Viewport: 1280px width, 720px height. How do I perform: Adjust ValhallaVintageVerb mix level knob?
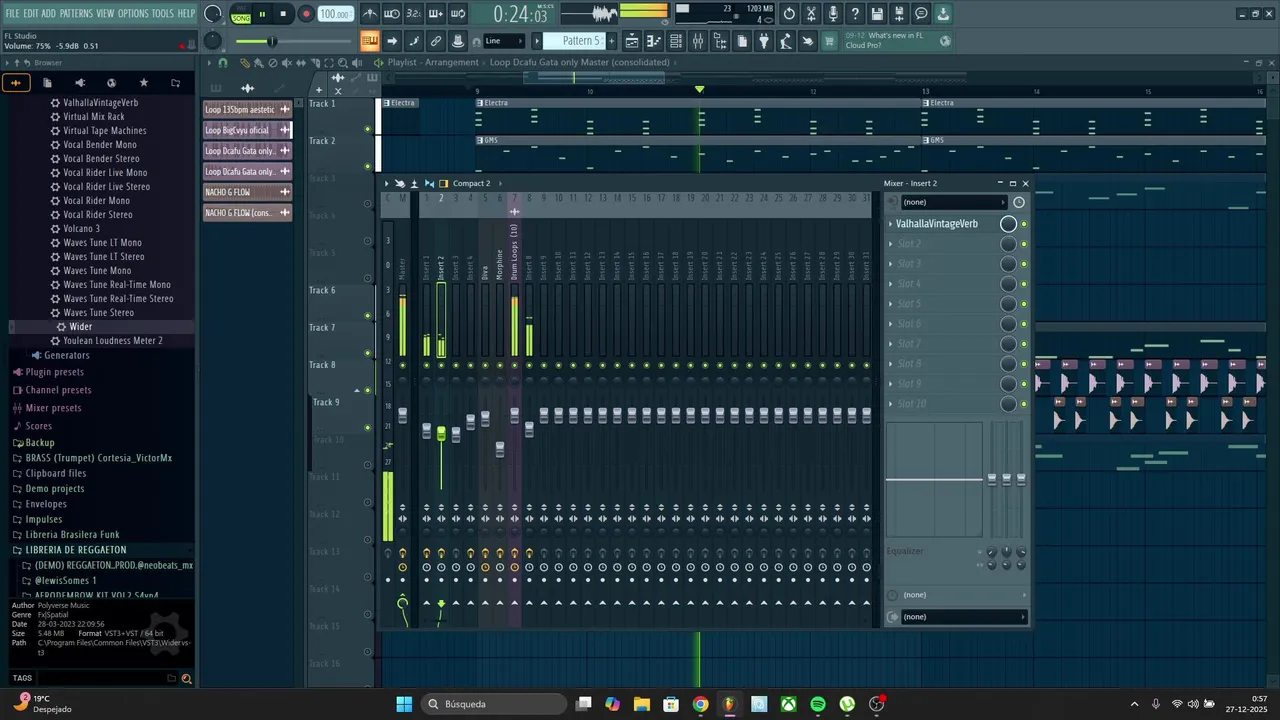(1008, 224)
